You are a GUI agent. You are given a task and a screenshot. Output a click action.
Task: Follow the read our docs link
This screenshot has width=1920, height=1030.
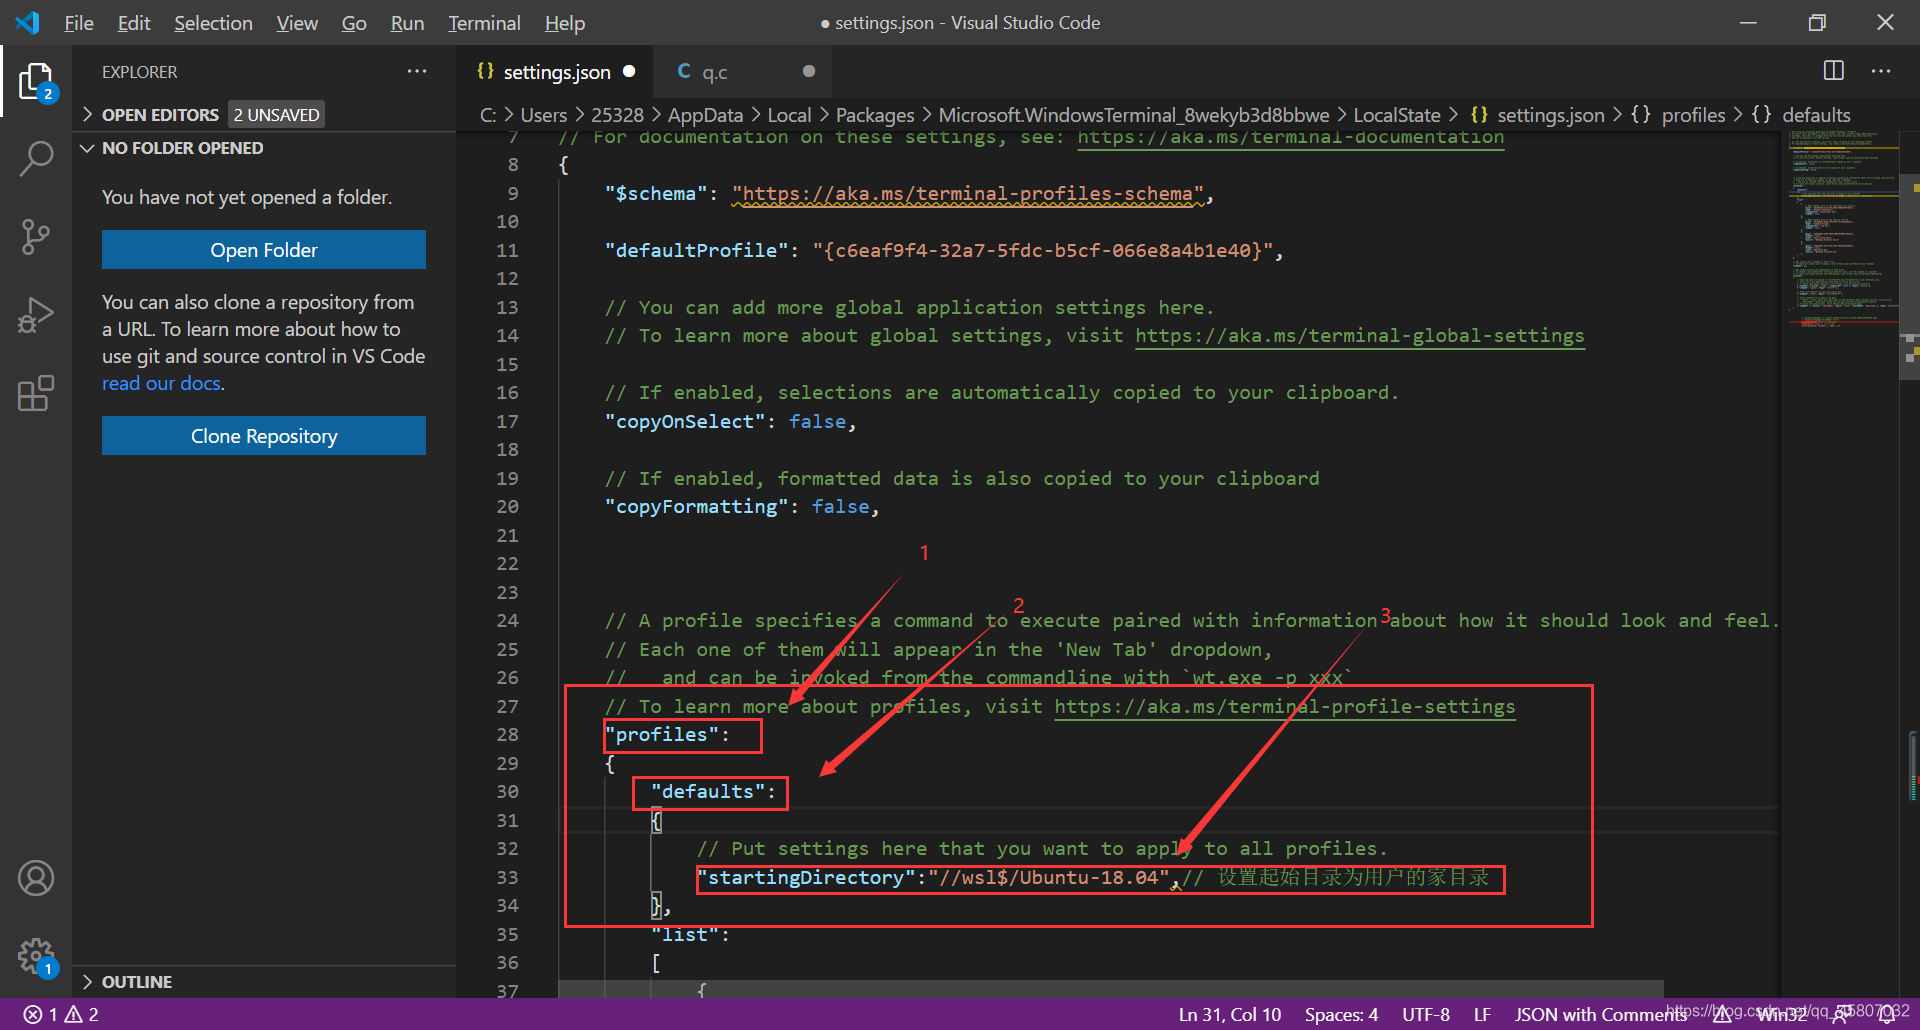(x=161, y=384)
